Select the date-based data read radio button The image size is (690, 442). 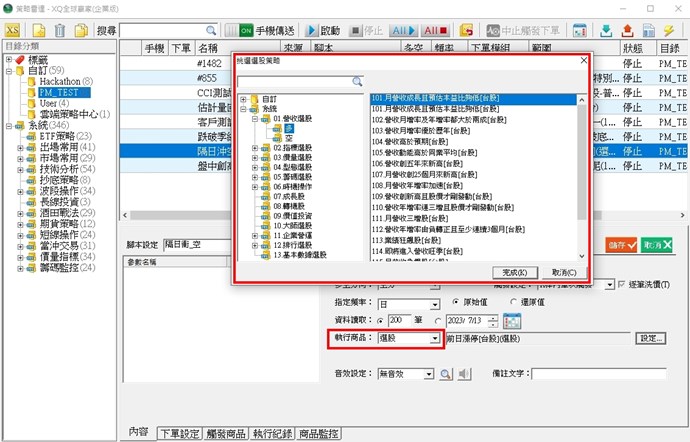point(438,321)
